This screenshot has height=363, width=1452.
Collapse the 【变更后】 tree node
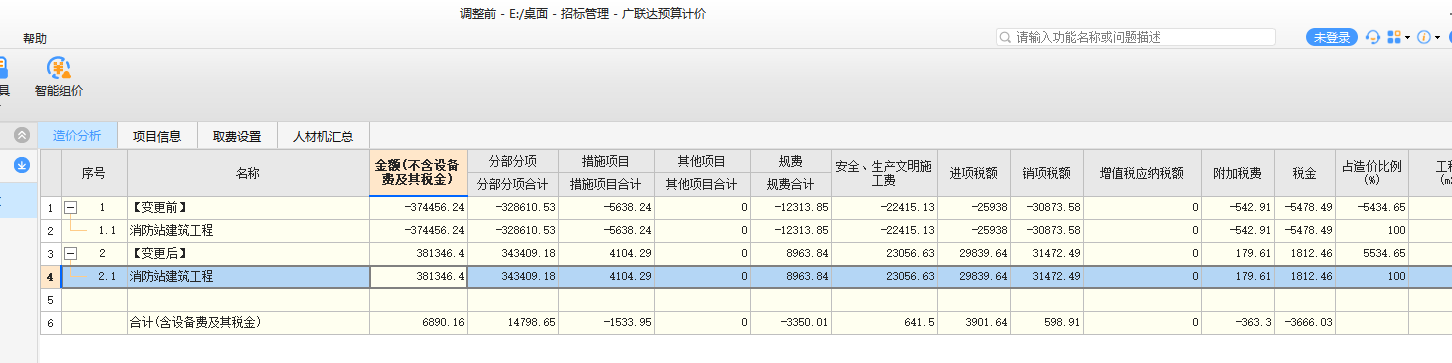click(x=70, y=253)
